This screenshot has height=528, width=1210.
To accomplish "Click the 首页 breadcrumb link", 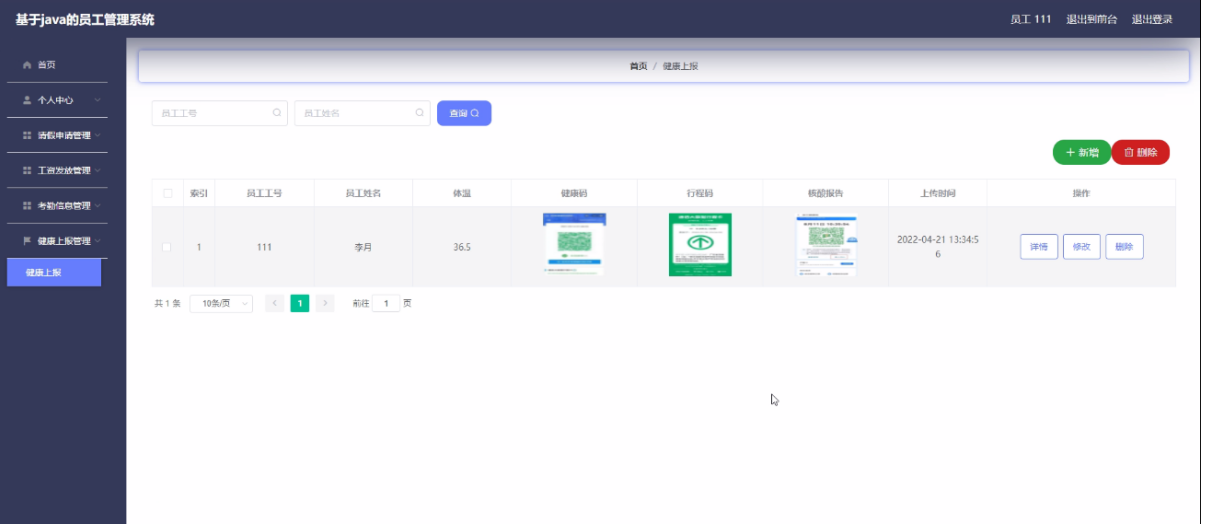I will (x=638, y=66).
